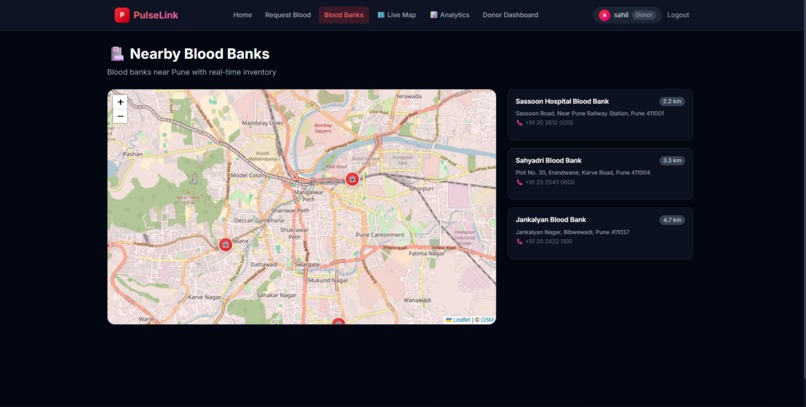Click the Nearby Blood Banks heading
This screenshot has height=407, width=806.
pos(199,54)
